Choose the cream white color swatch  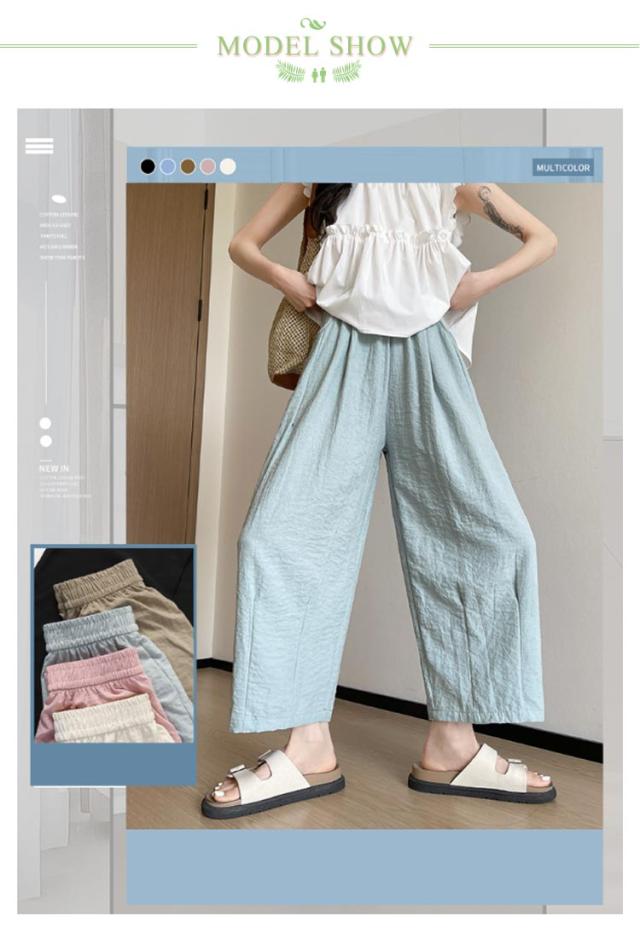click(228, 167)
